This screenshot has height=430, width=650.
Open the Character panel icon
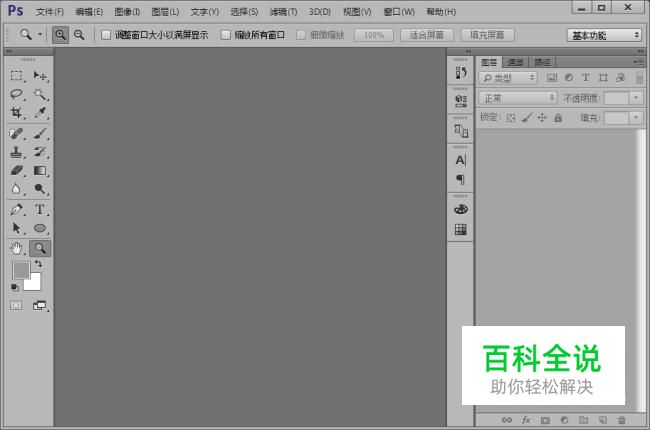pyautogui.click(x=461, y=160)
